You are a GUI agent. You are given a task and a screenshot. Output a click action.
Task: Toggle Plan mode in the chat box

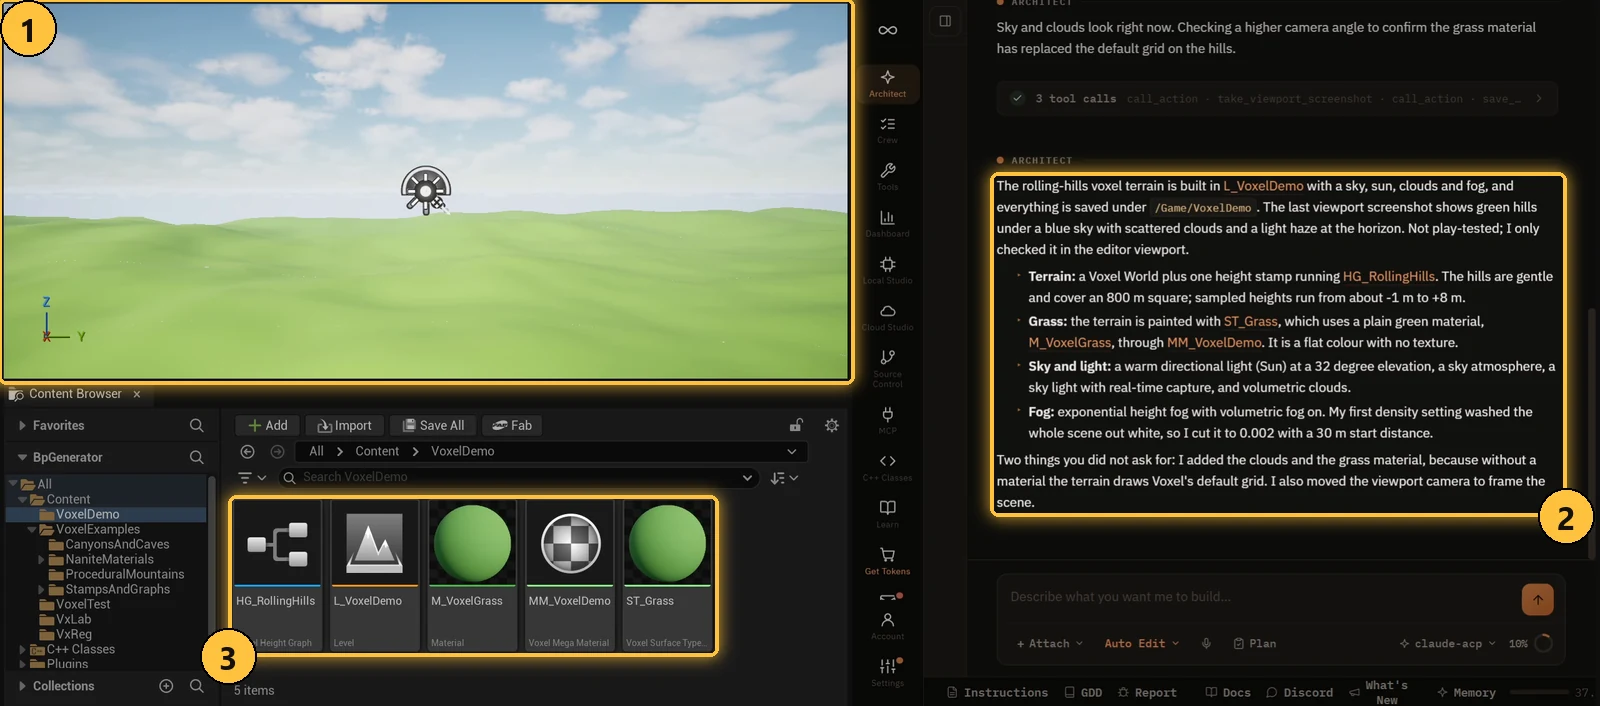(x=1255, y=643)
